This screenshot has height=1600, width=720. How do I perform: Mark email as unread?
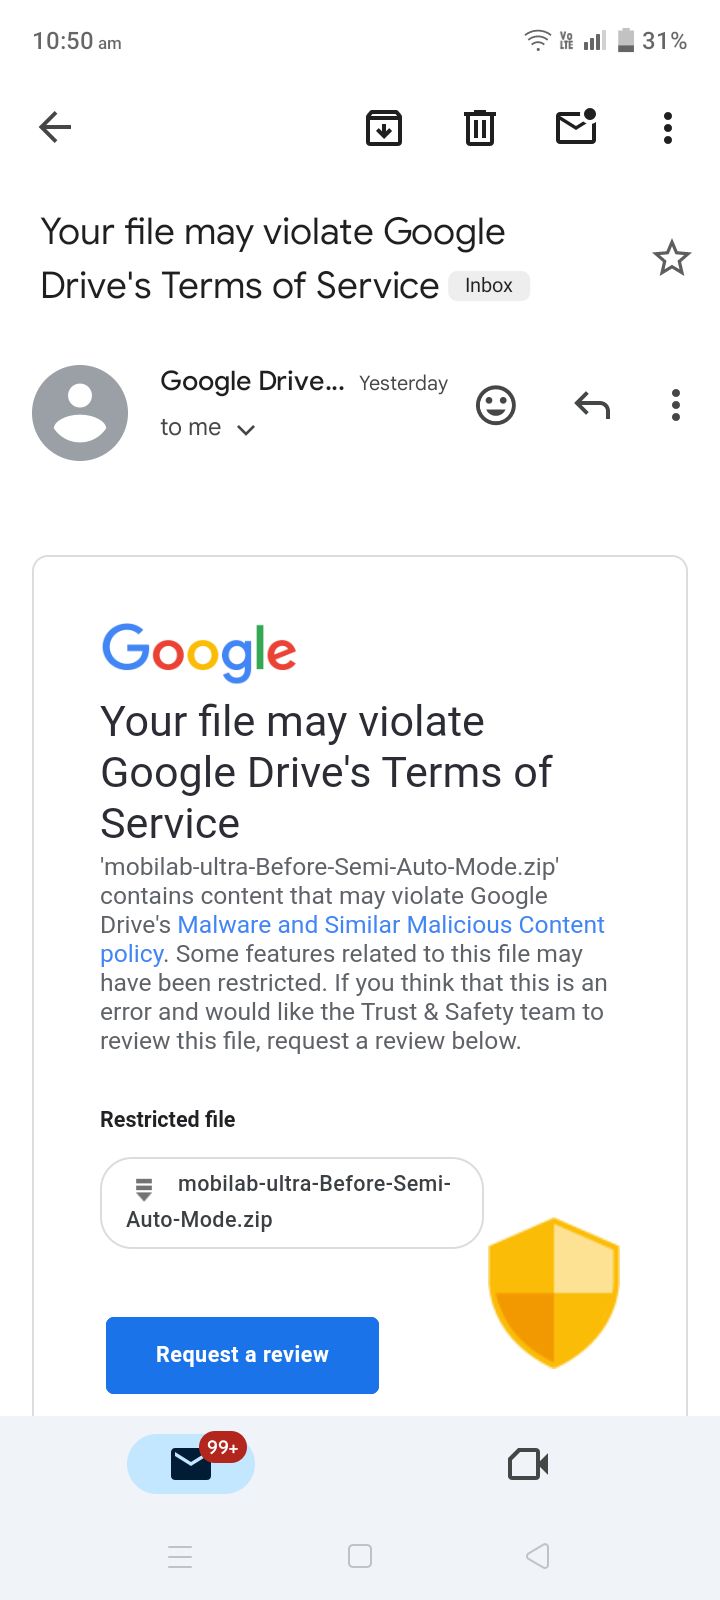(x=576, y=127)
